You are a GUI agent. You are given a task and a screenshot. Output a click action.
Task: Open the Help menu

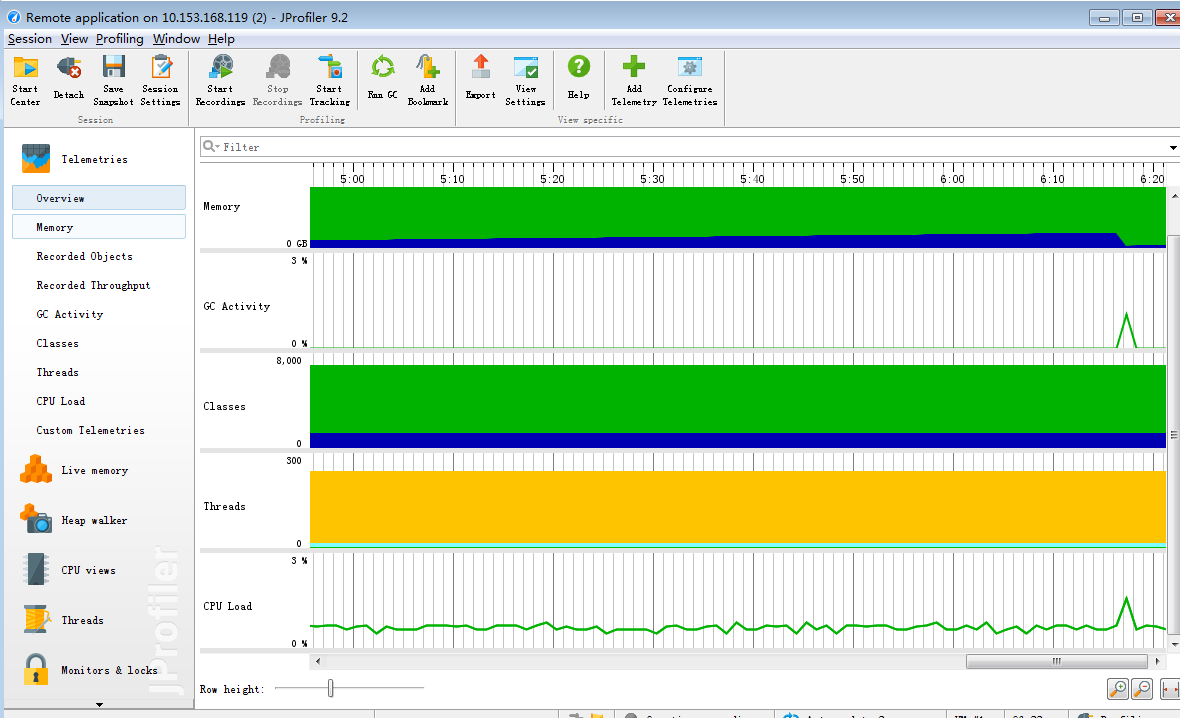[x=221, y=38]
